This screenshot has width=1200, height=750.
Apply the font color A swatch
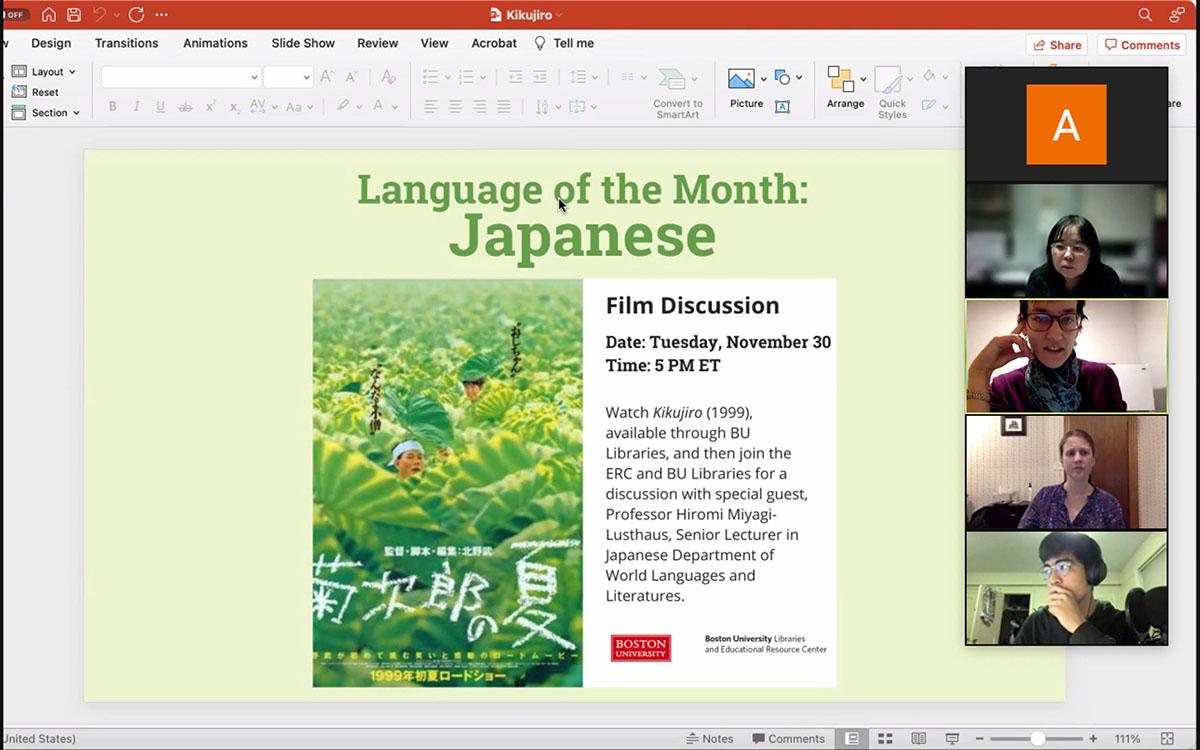pyautogui.click(x=378, y=106)
